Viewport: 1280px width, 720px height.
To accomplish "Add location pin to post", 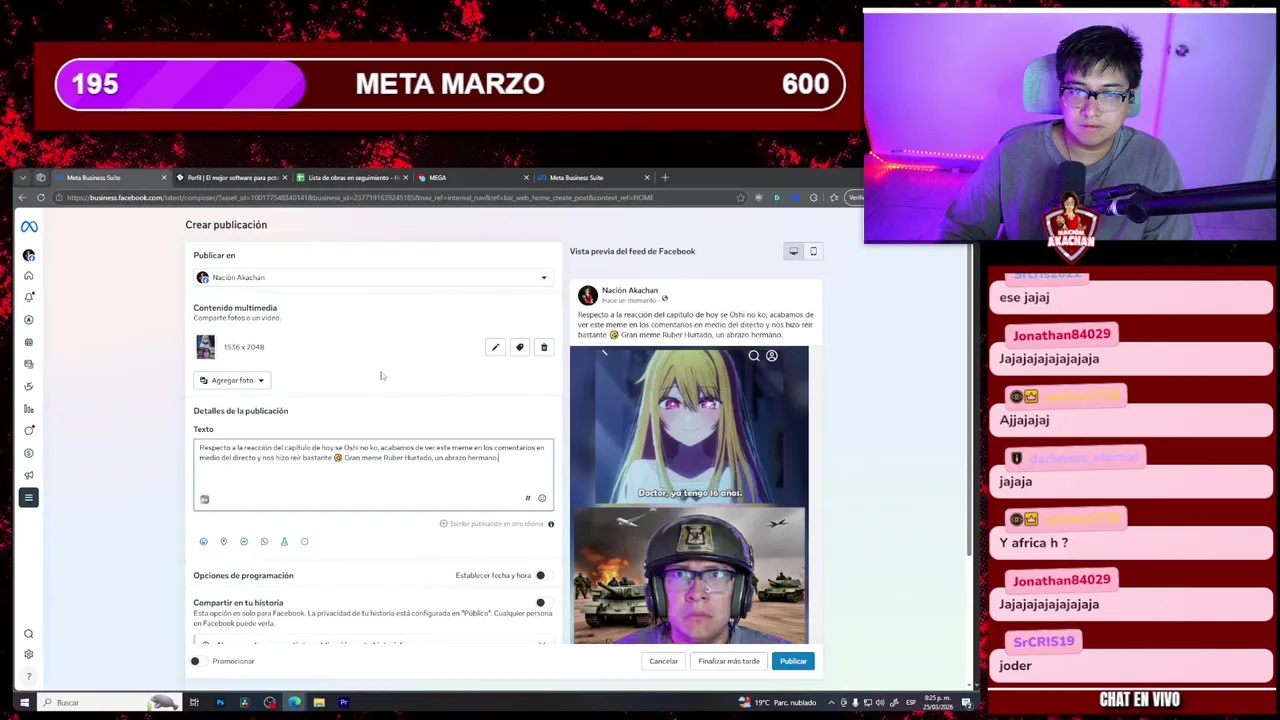I will click(223, 541).
